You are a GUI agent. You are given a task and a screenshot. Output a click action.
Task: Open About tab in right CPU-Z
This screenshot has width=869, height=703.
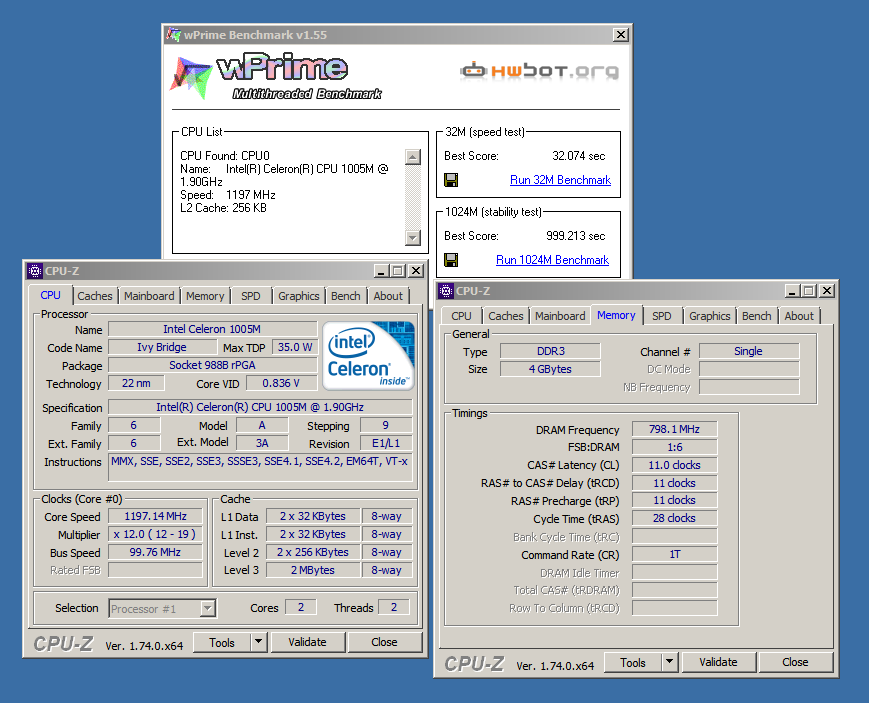[x=799, y=316]
